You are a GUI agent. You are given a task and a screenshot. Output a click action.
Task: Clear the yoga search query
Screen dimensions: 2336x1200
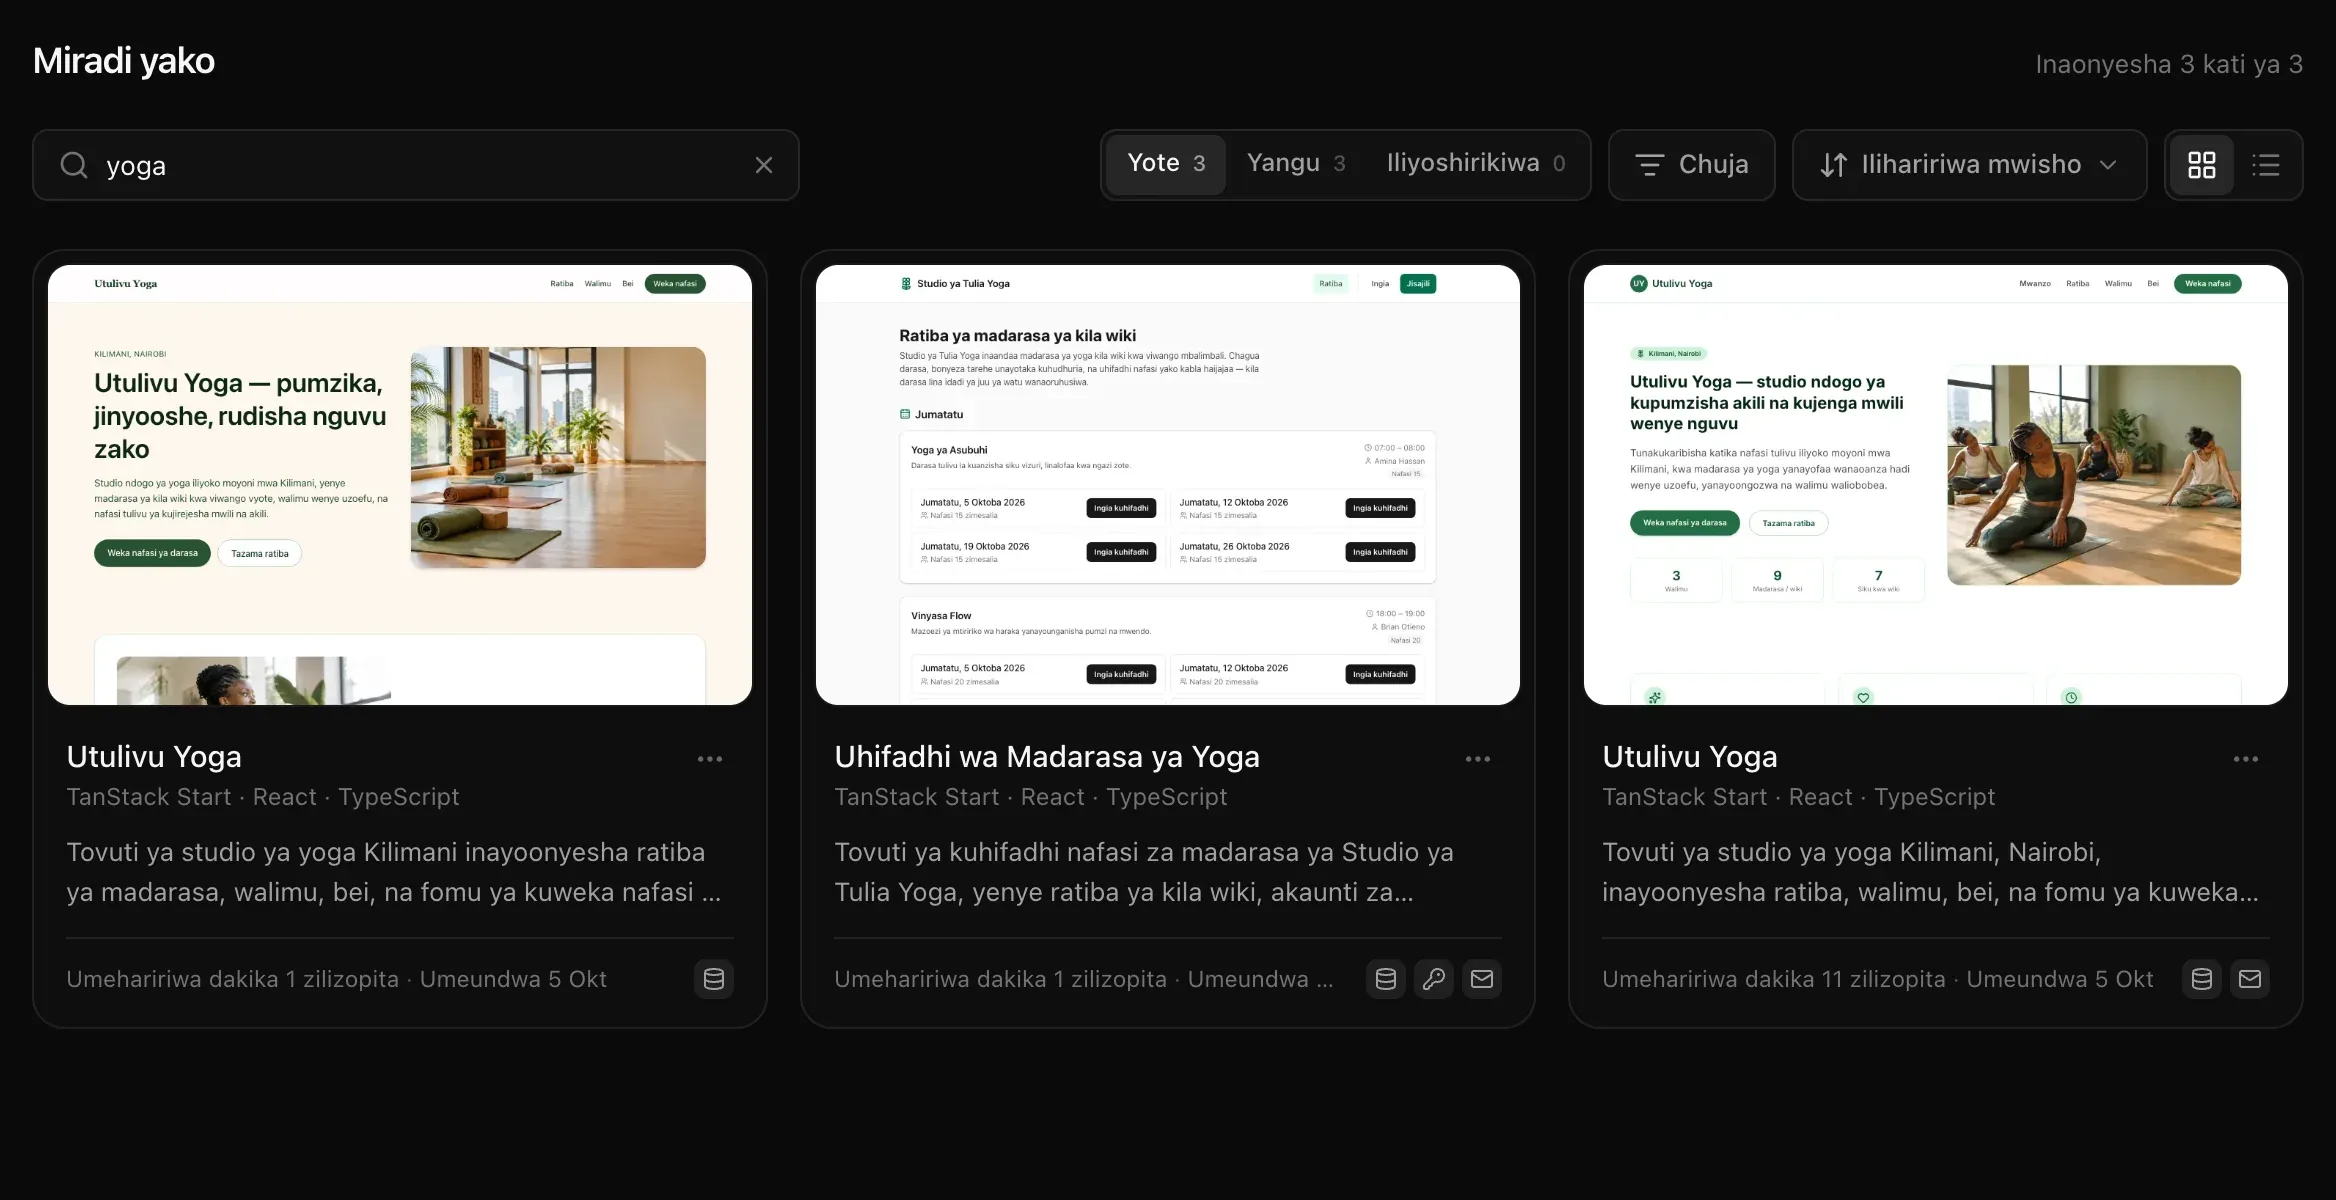coord(764,165)
